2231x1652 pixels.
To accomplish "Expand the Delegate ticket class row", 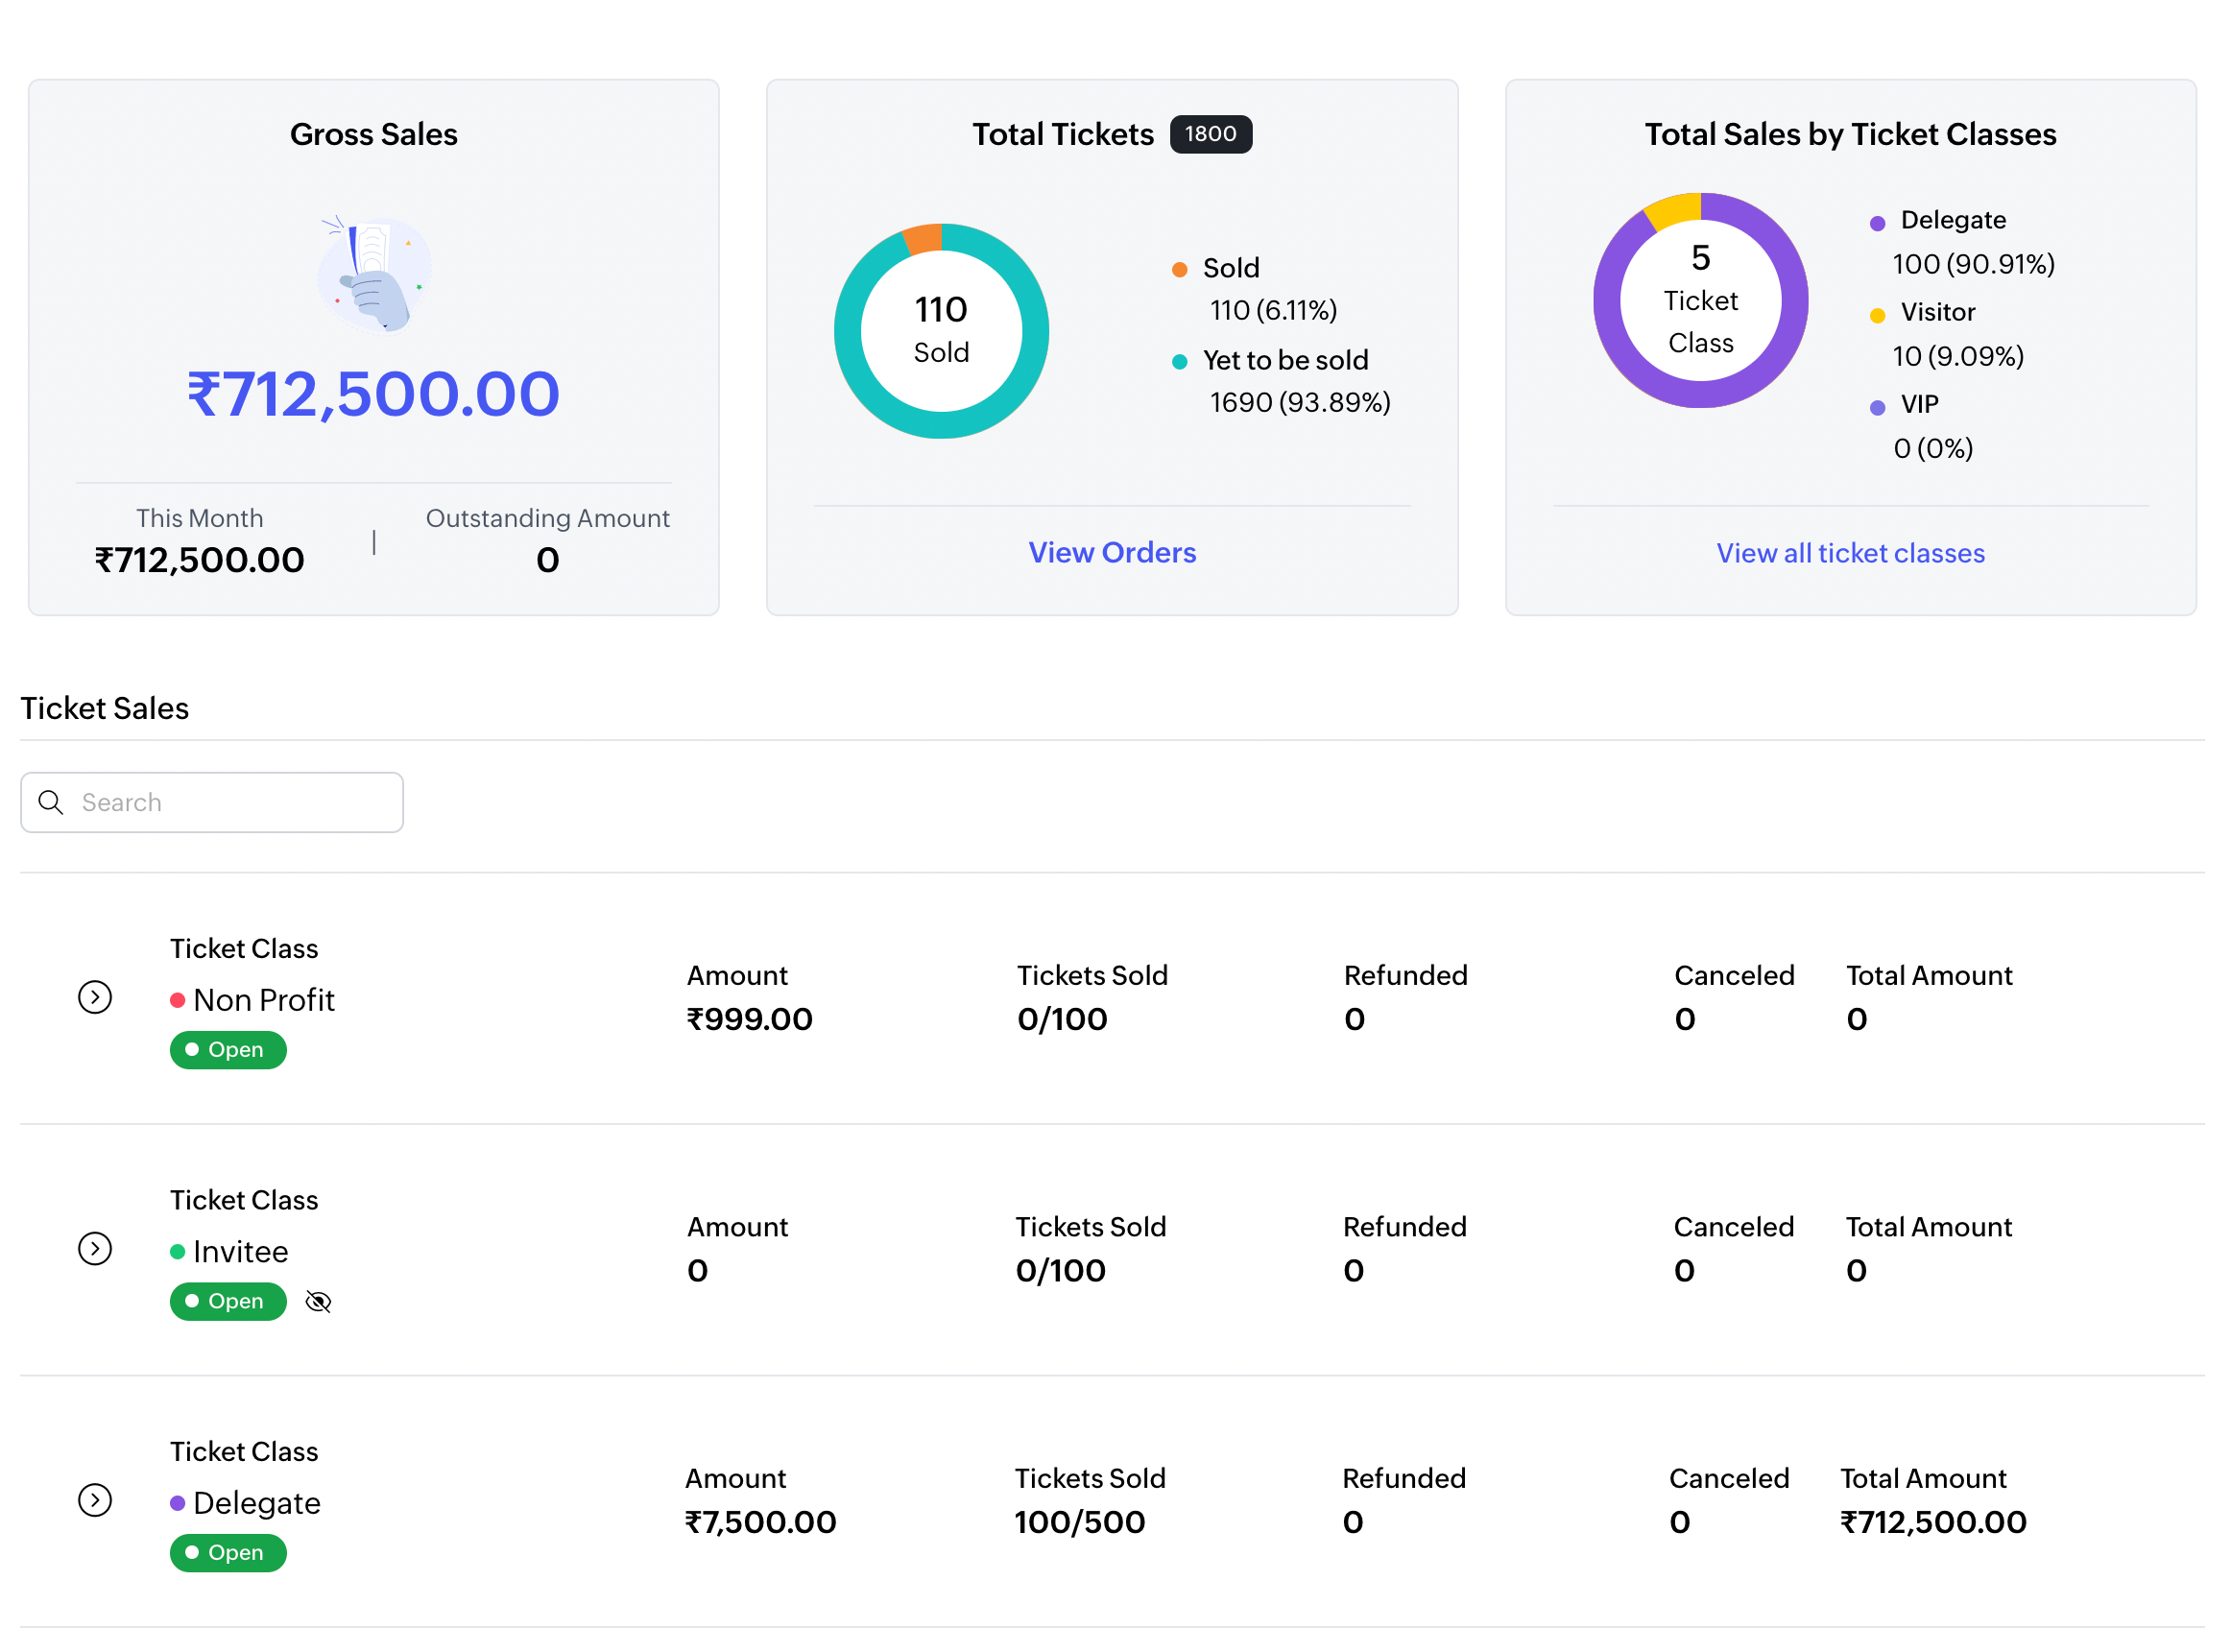I will pyautogui.click(x=95, y=1500).
